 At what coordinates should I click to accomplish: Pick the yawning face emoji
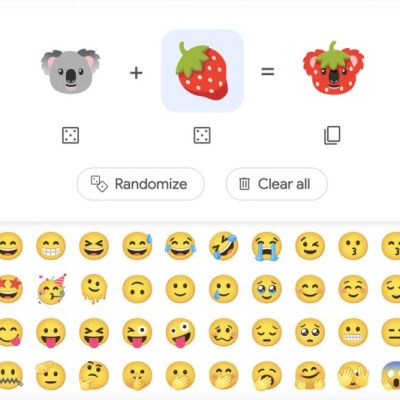(x=267, y=376)
